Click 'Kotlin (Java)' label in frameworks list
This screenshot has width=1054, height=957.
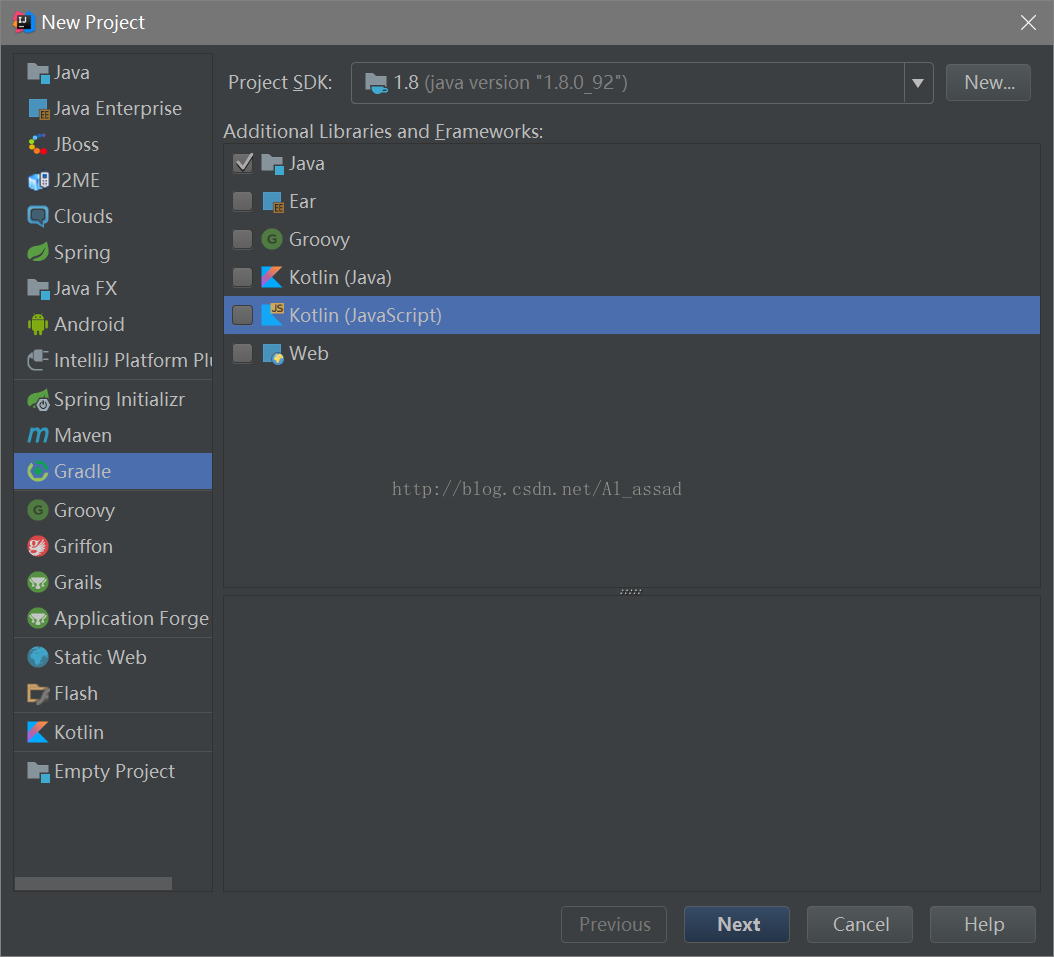pyautogui.click(x=340, y=278)
